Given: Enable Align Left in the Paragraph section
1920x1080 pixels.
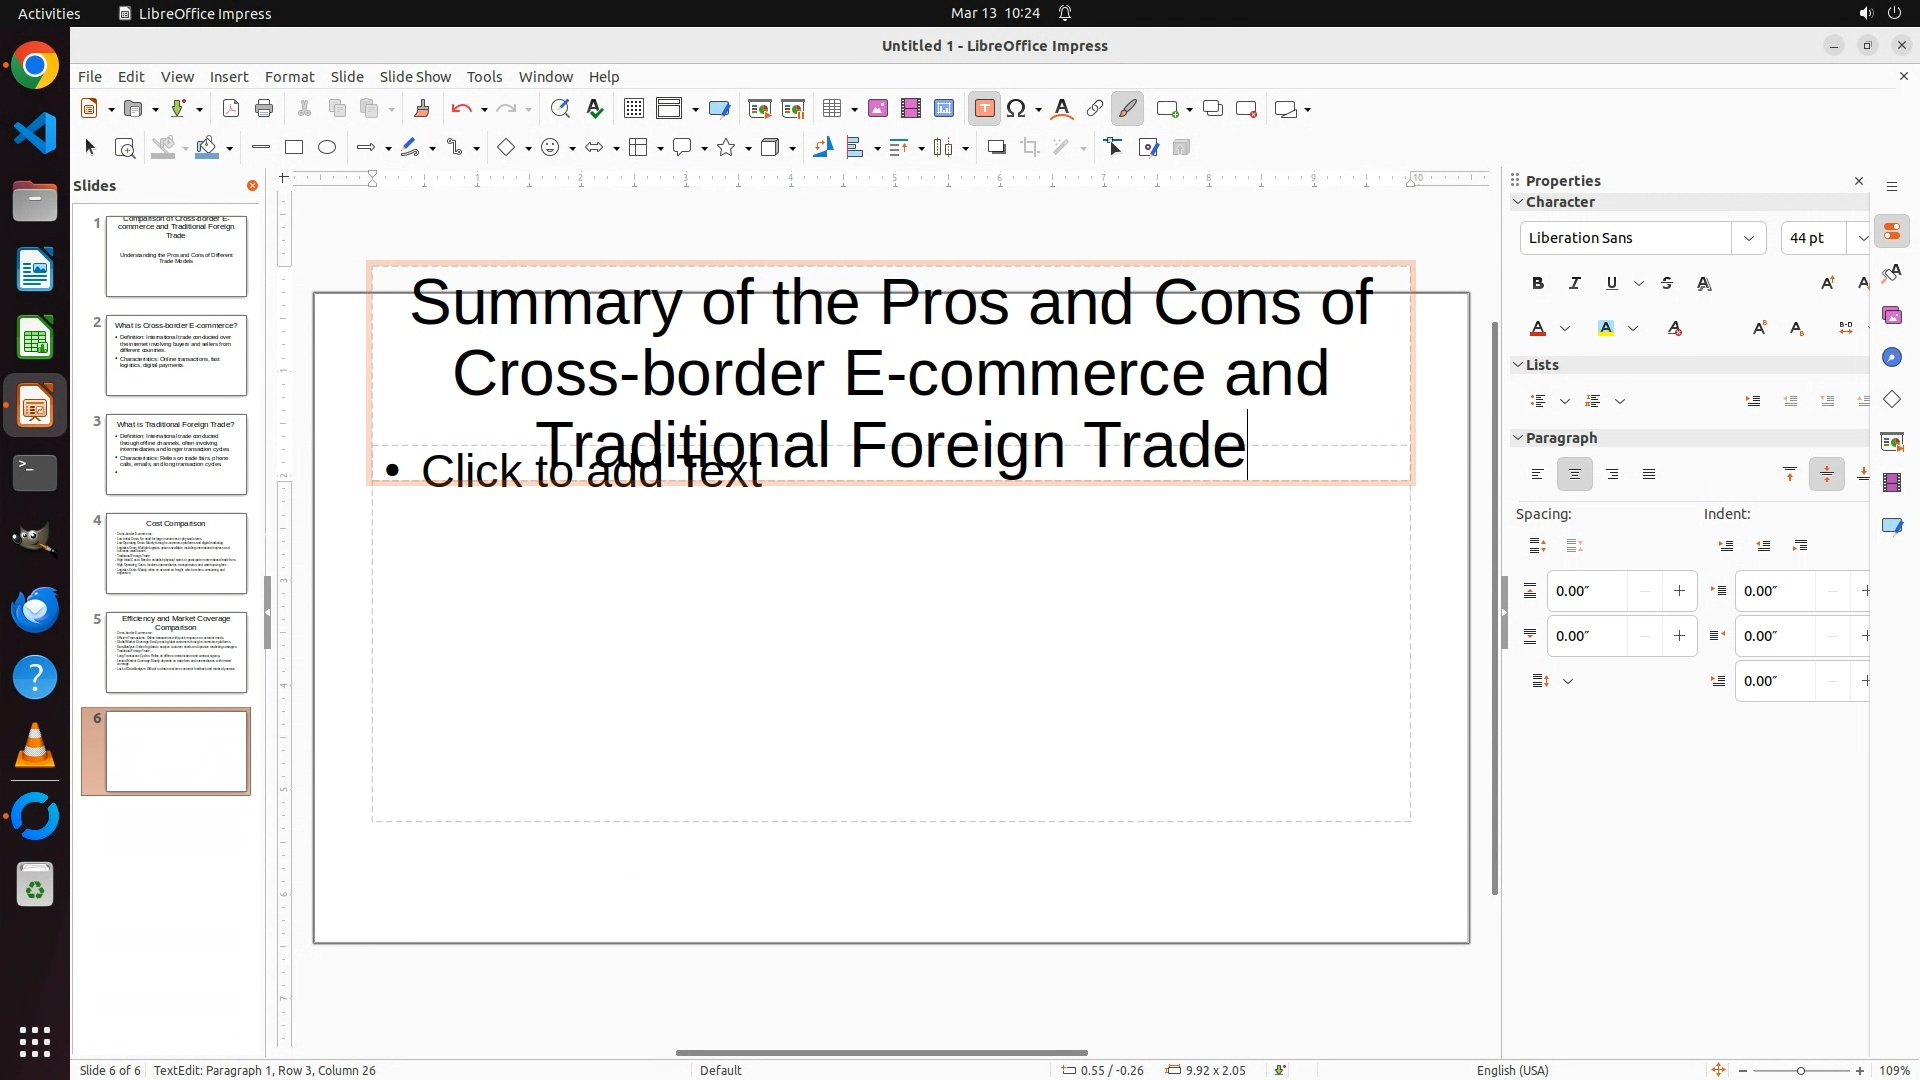Looking at the screenshot, I should coord(1538,475).
